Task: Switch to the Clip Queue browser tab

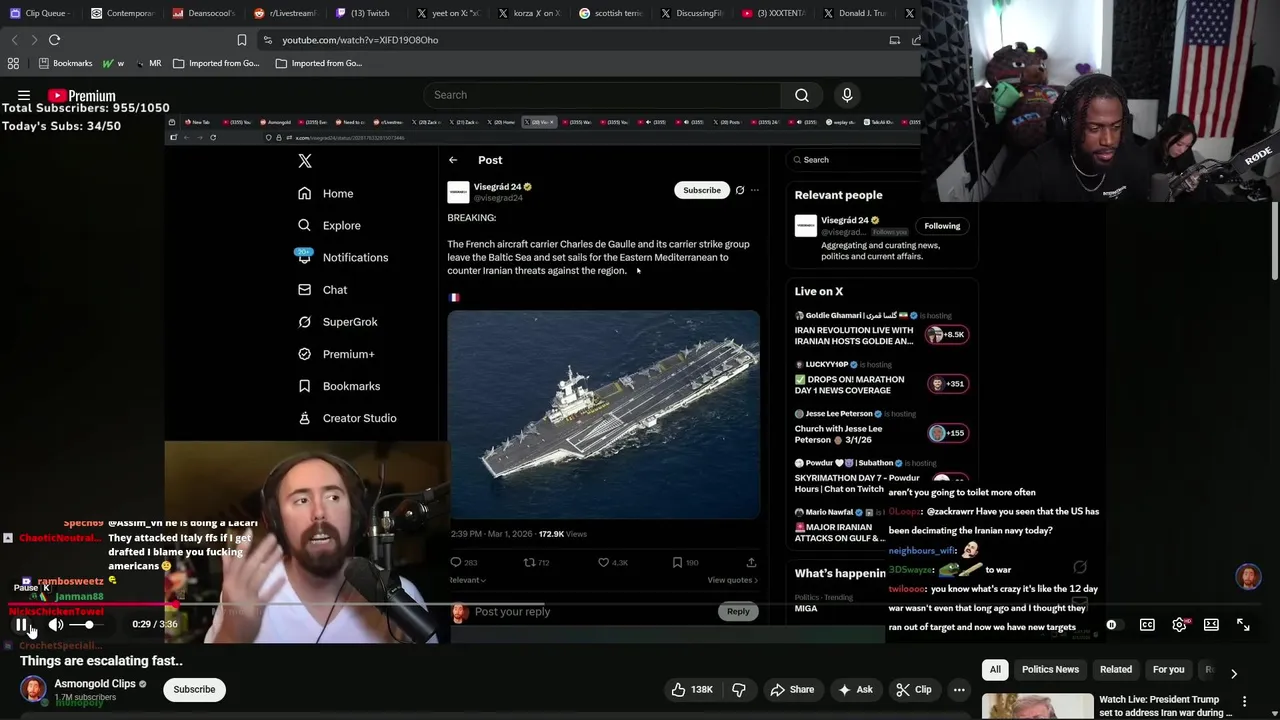Action: pos(40,13)
